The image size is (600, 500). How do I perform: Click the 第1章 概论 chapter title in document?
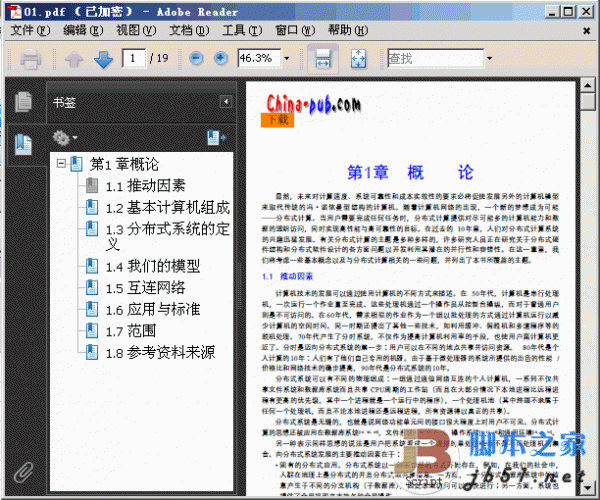click(x=410, y=172)
